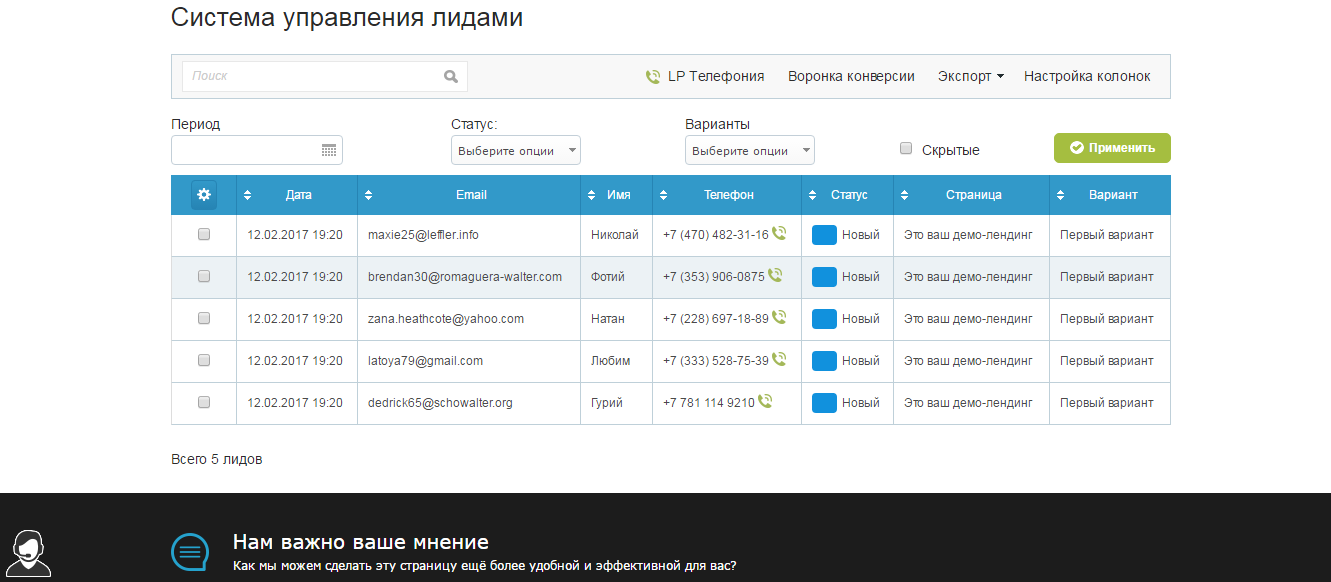Click the phone icon next to LP Телефония
Image resolution: width=1331 pixels, height=582 pixels.
(x=654, y=75)
